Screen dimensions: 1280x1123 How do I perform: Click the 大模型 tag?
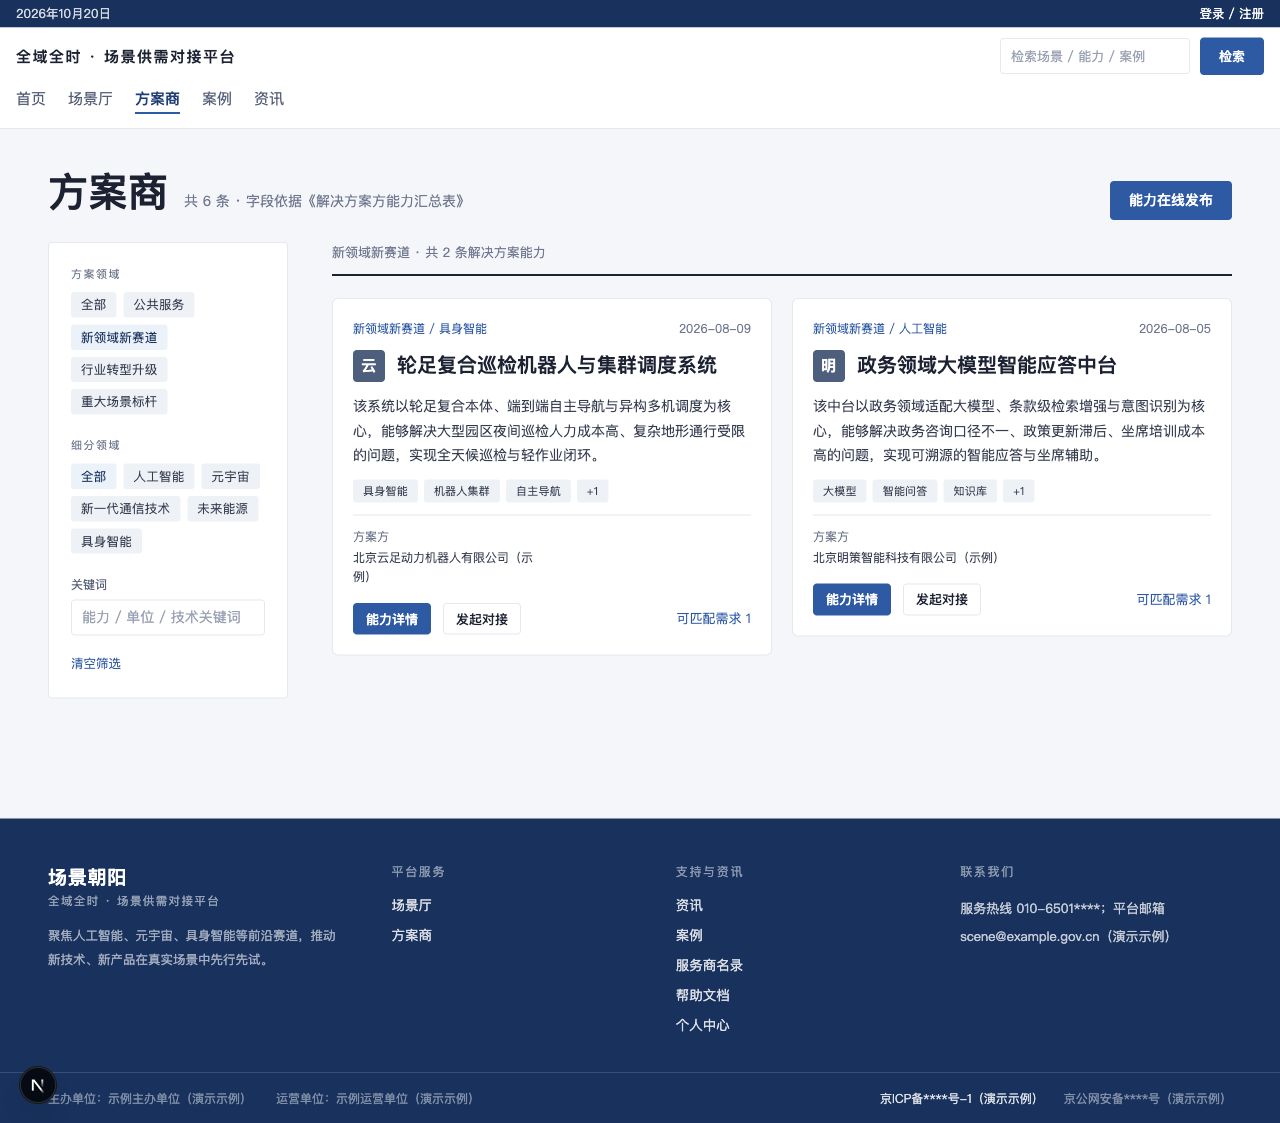click(840, 491)
